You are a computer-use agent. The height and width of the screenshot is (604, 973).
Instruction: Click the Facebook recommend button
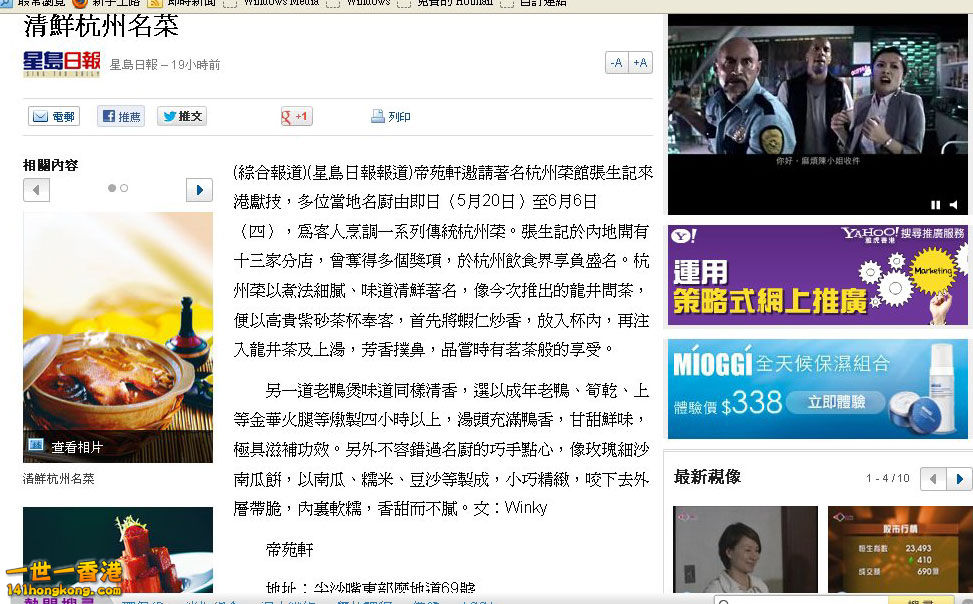click(121, 117)
